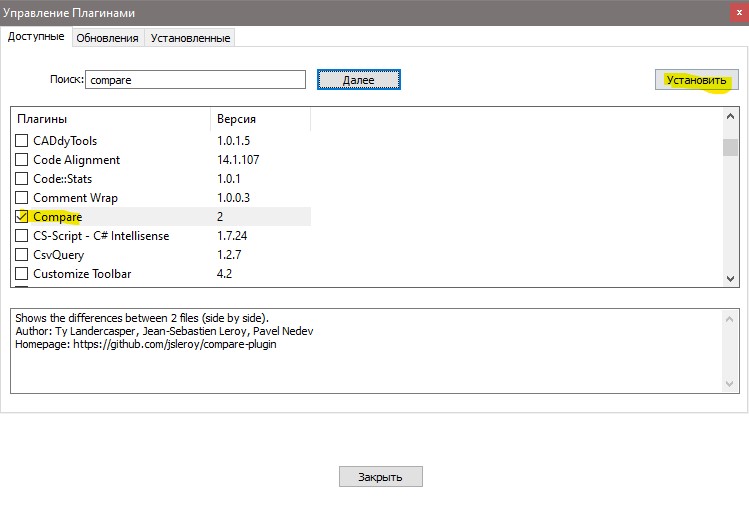Click the Author line in description

(x=164, y=331)
